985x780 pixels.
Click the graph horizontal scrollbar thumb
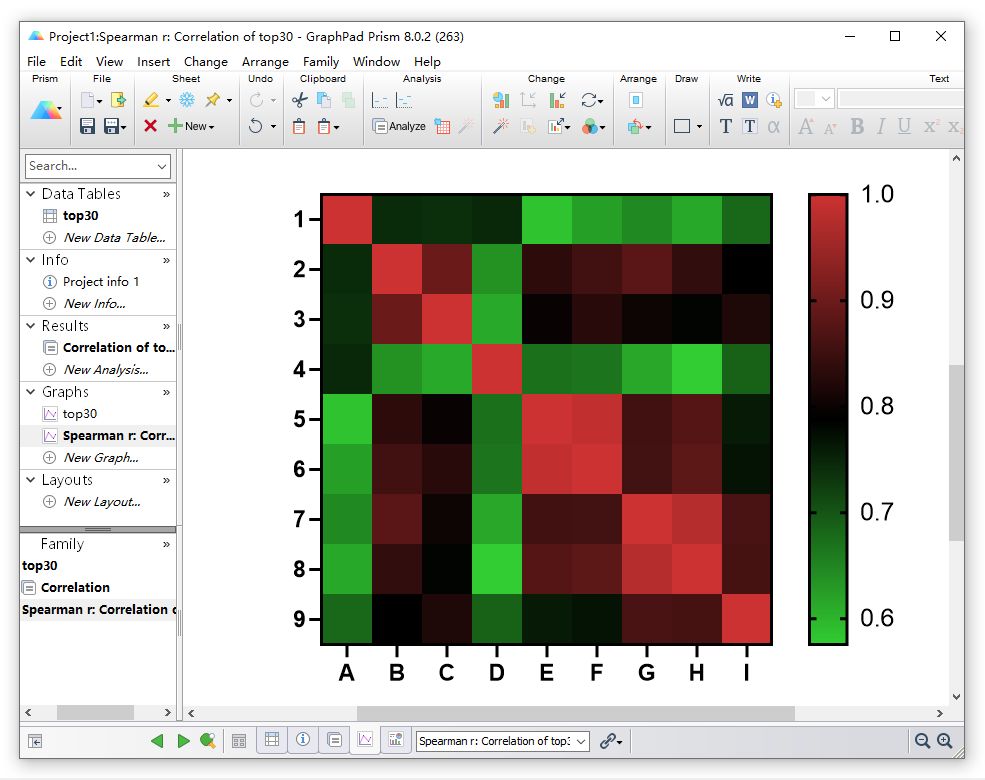click(x=575, y=713)
